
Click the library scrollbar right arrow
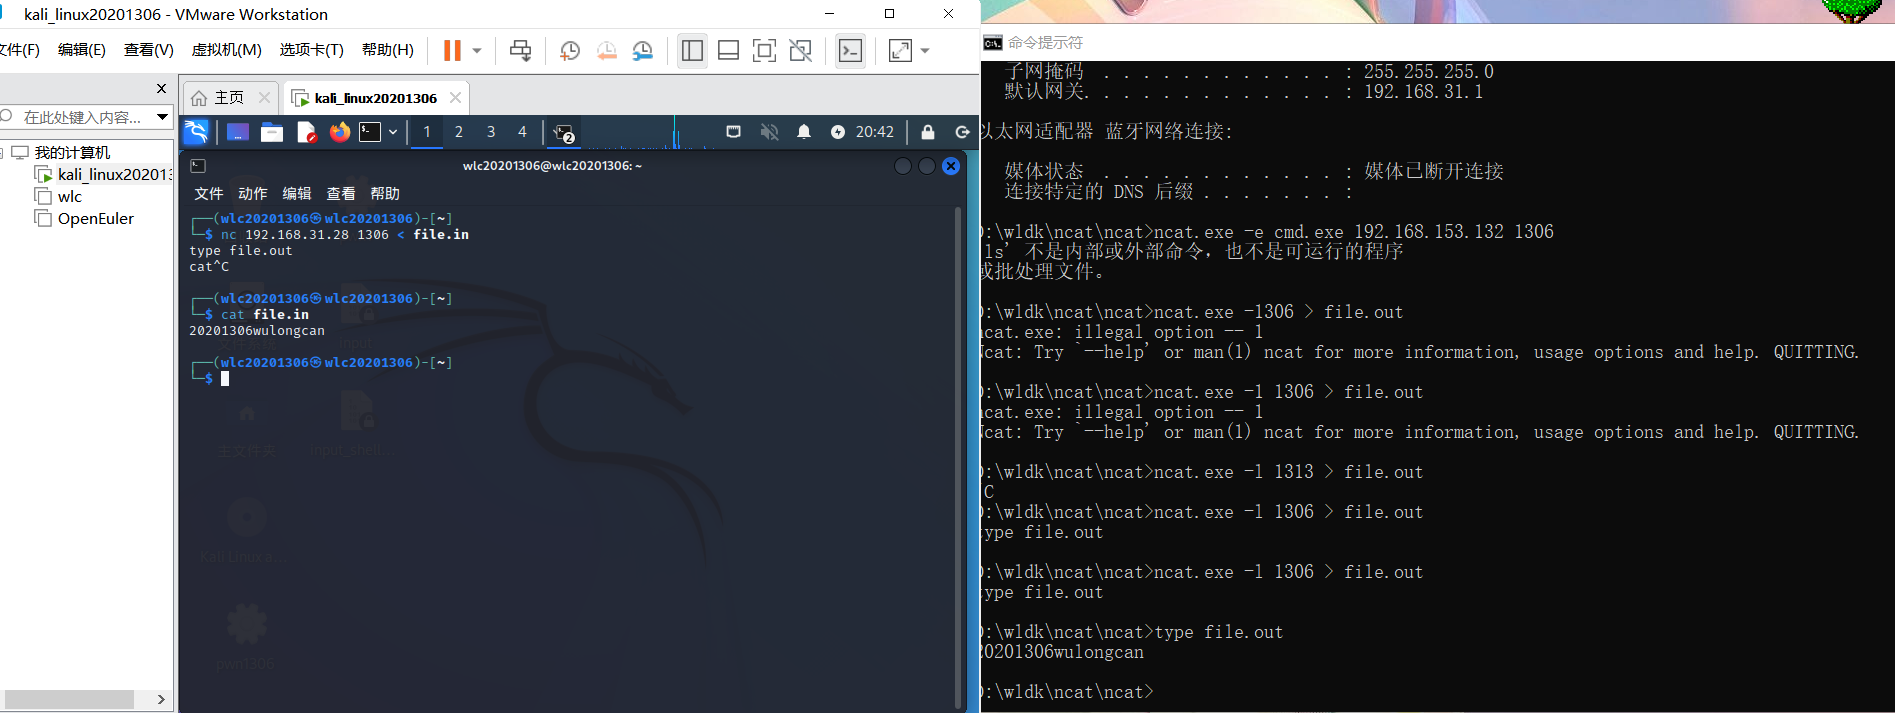[x=161, y=699]
